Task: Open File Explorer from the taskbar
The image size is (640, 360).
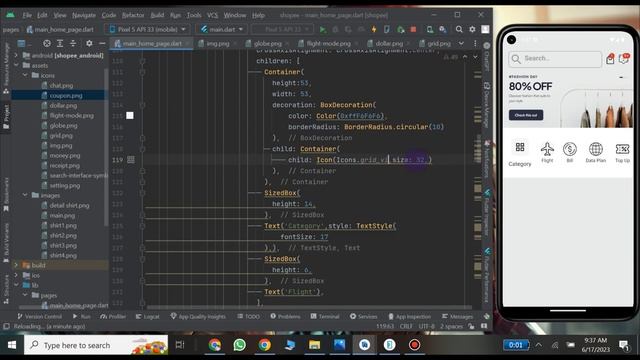Action: 314,345
